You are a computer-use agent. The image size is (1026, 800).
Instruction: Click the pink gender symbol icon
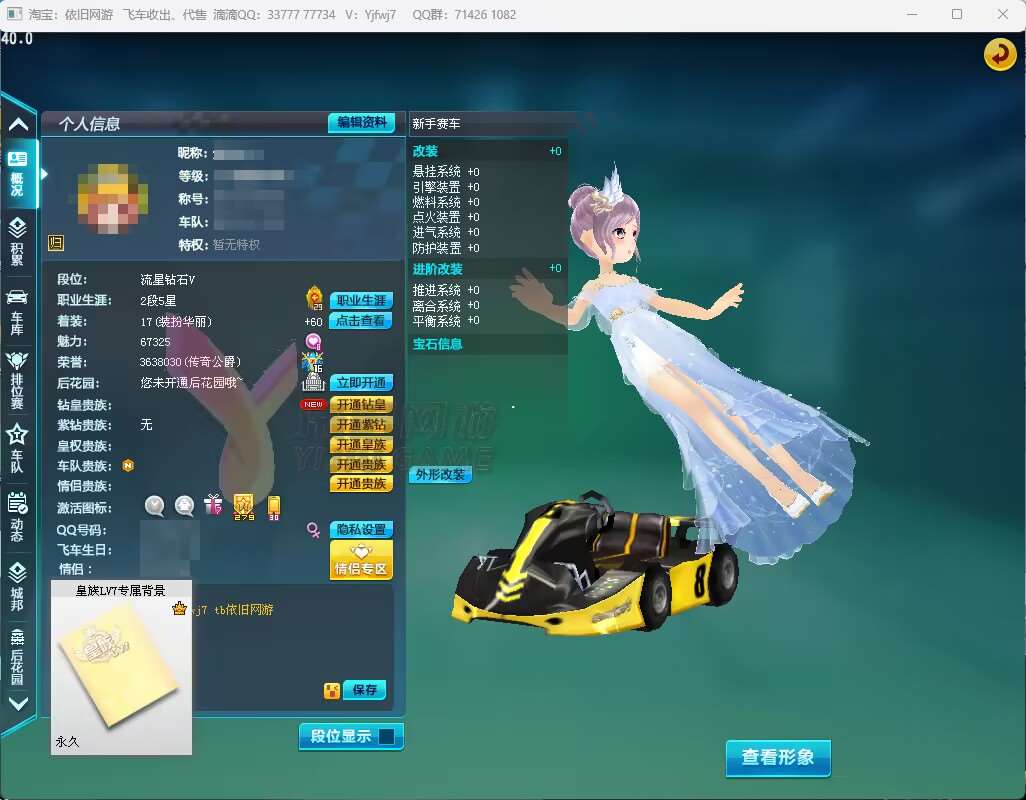(313, 530)
